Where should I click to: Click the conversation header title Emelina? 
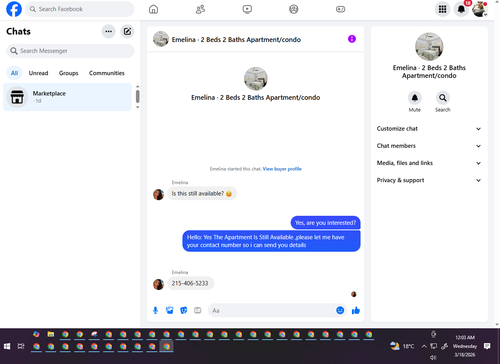[236, 39]
